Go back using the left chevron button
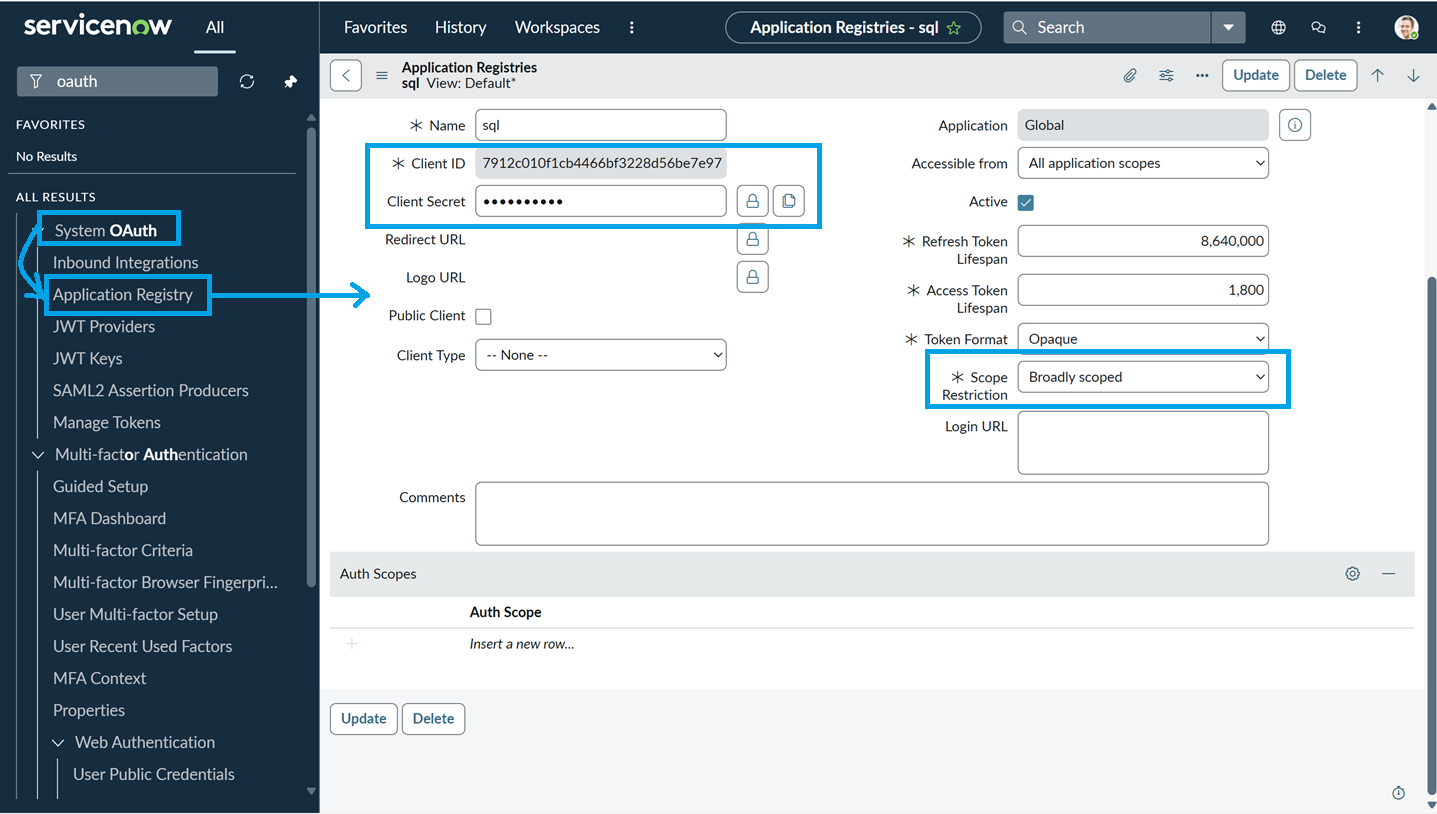This screenshot has width=1437, height=814. coord(346,75)
